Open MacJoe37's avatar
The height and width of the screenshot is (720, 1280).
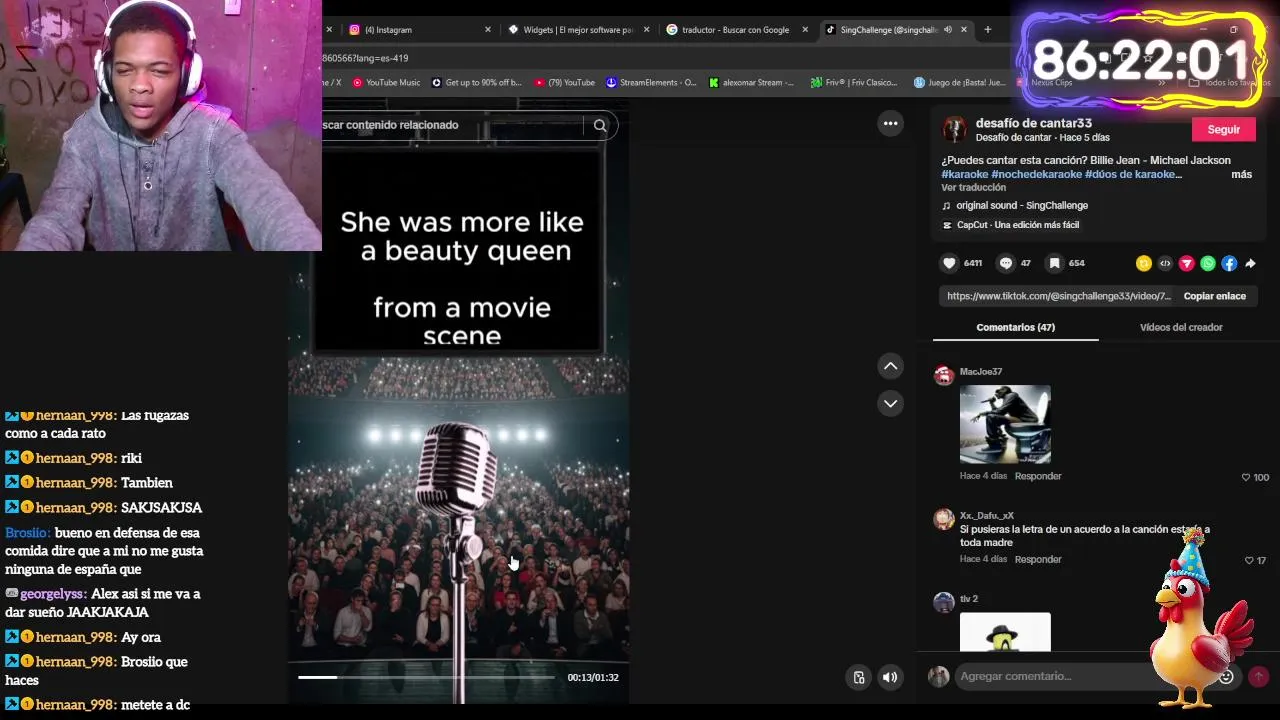pyautogui.click(x=943, y=376)
